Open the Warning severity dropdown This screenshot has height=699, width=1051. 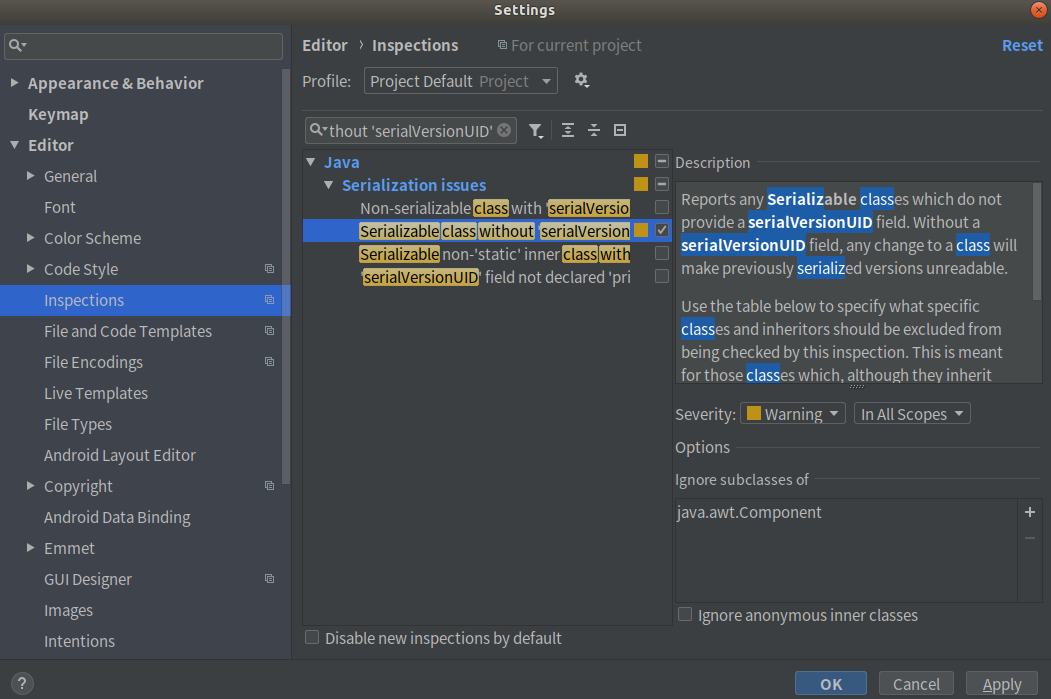[x=793, y=414]
